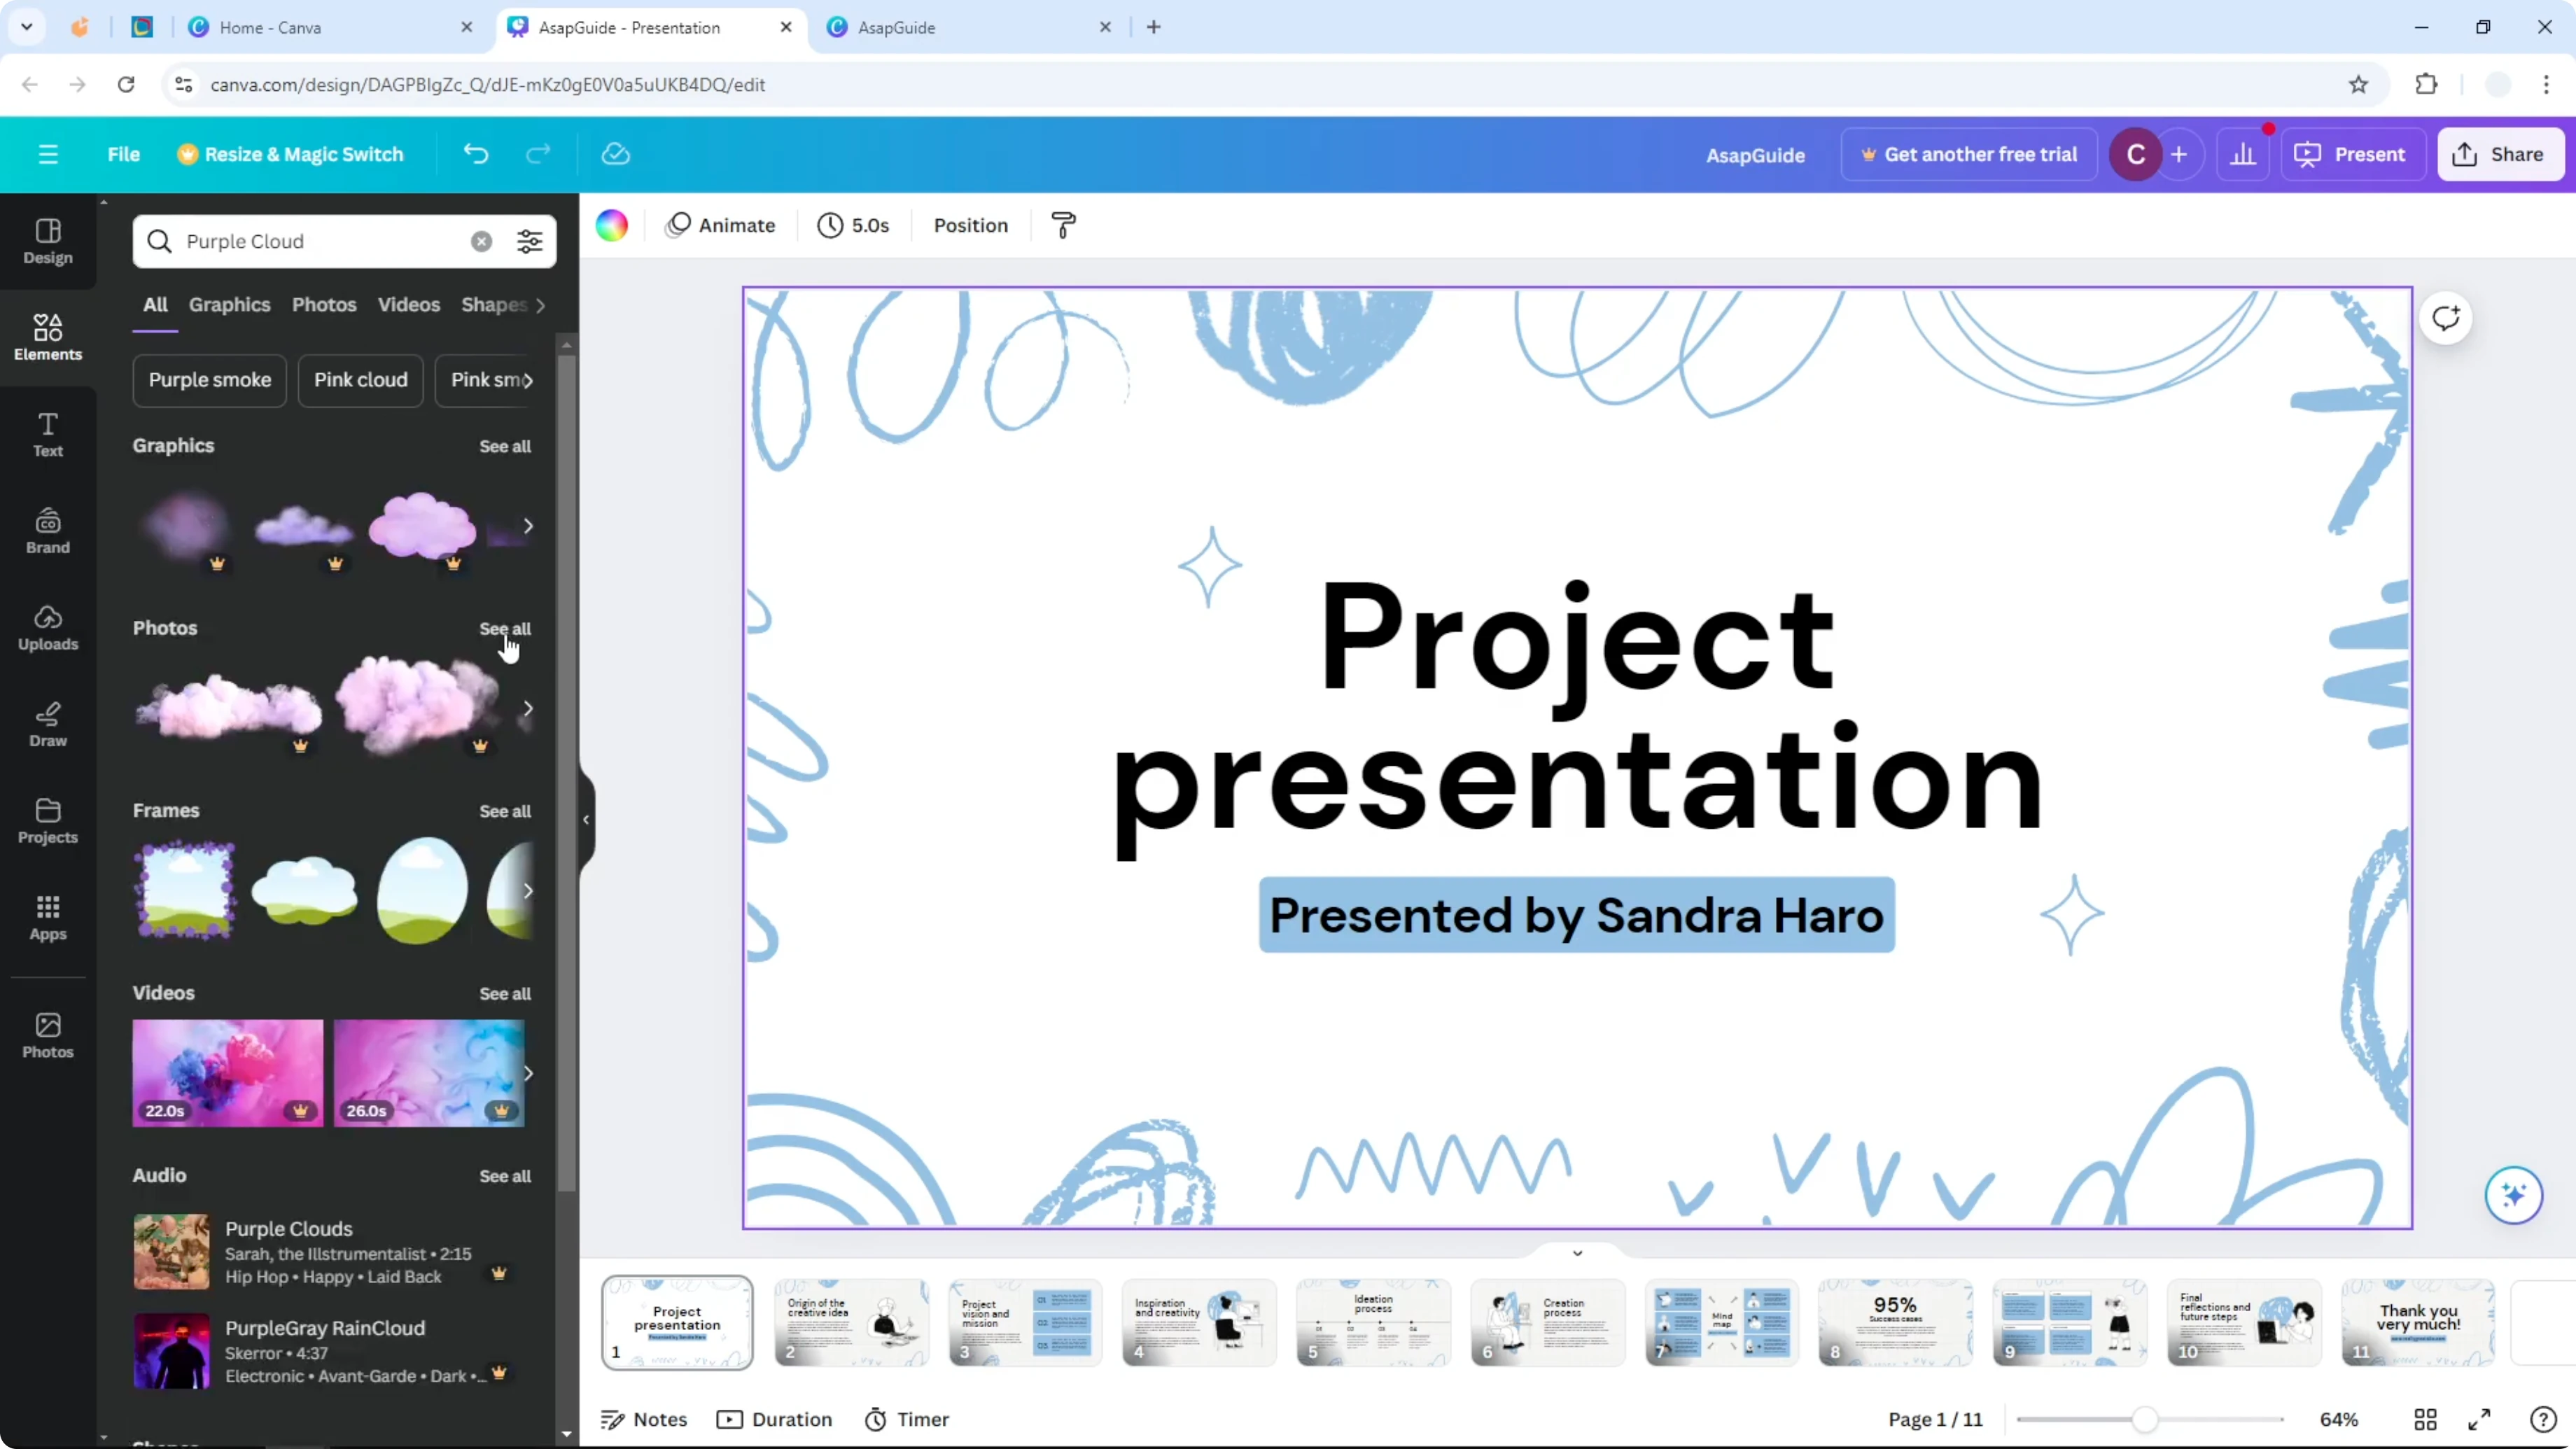The width and height of the screenshot is (2576, 1449).
Task: Show more Frames results arrow
Action: point(528,891)
